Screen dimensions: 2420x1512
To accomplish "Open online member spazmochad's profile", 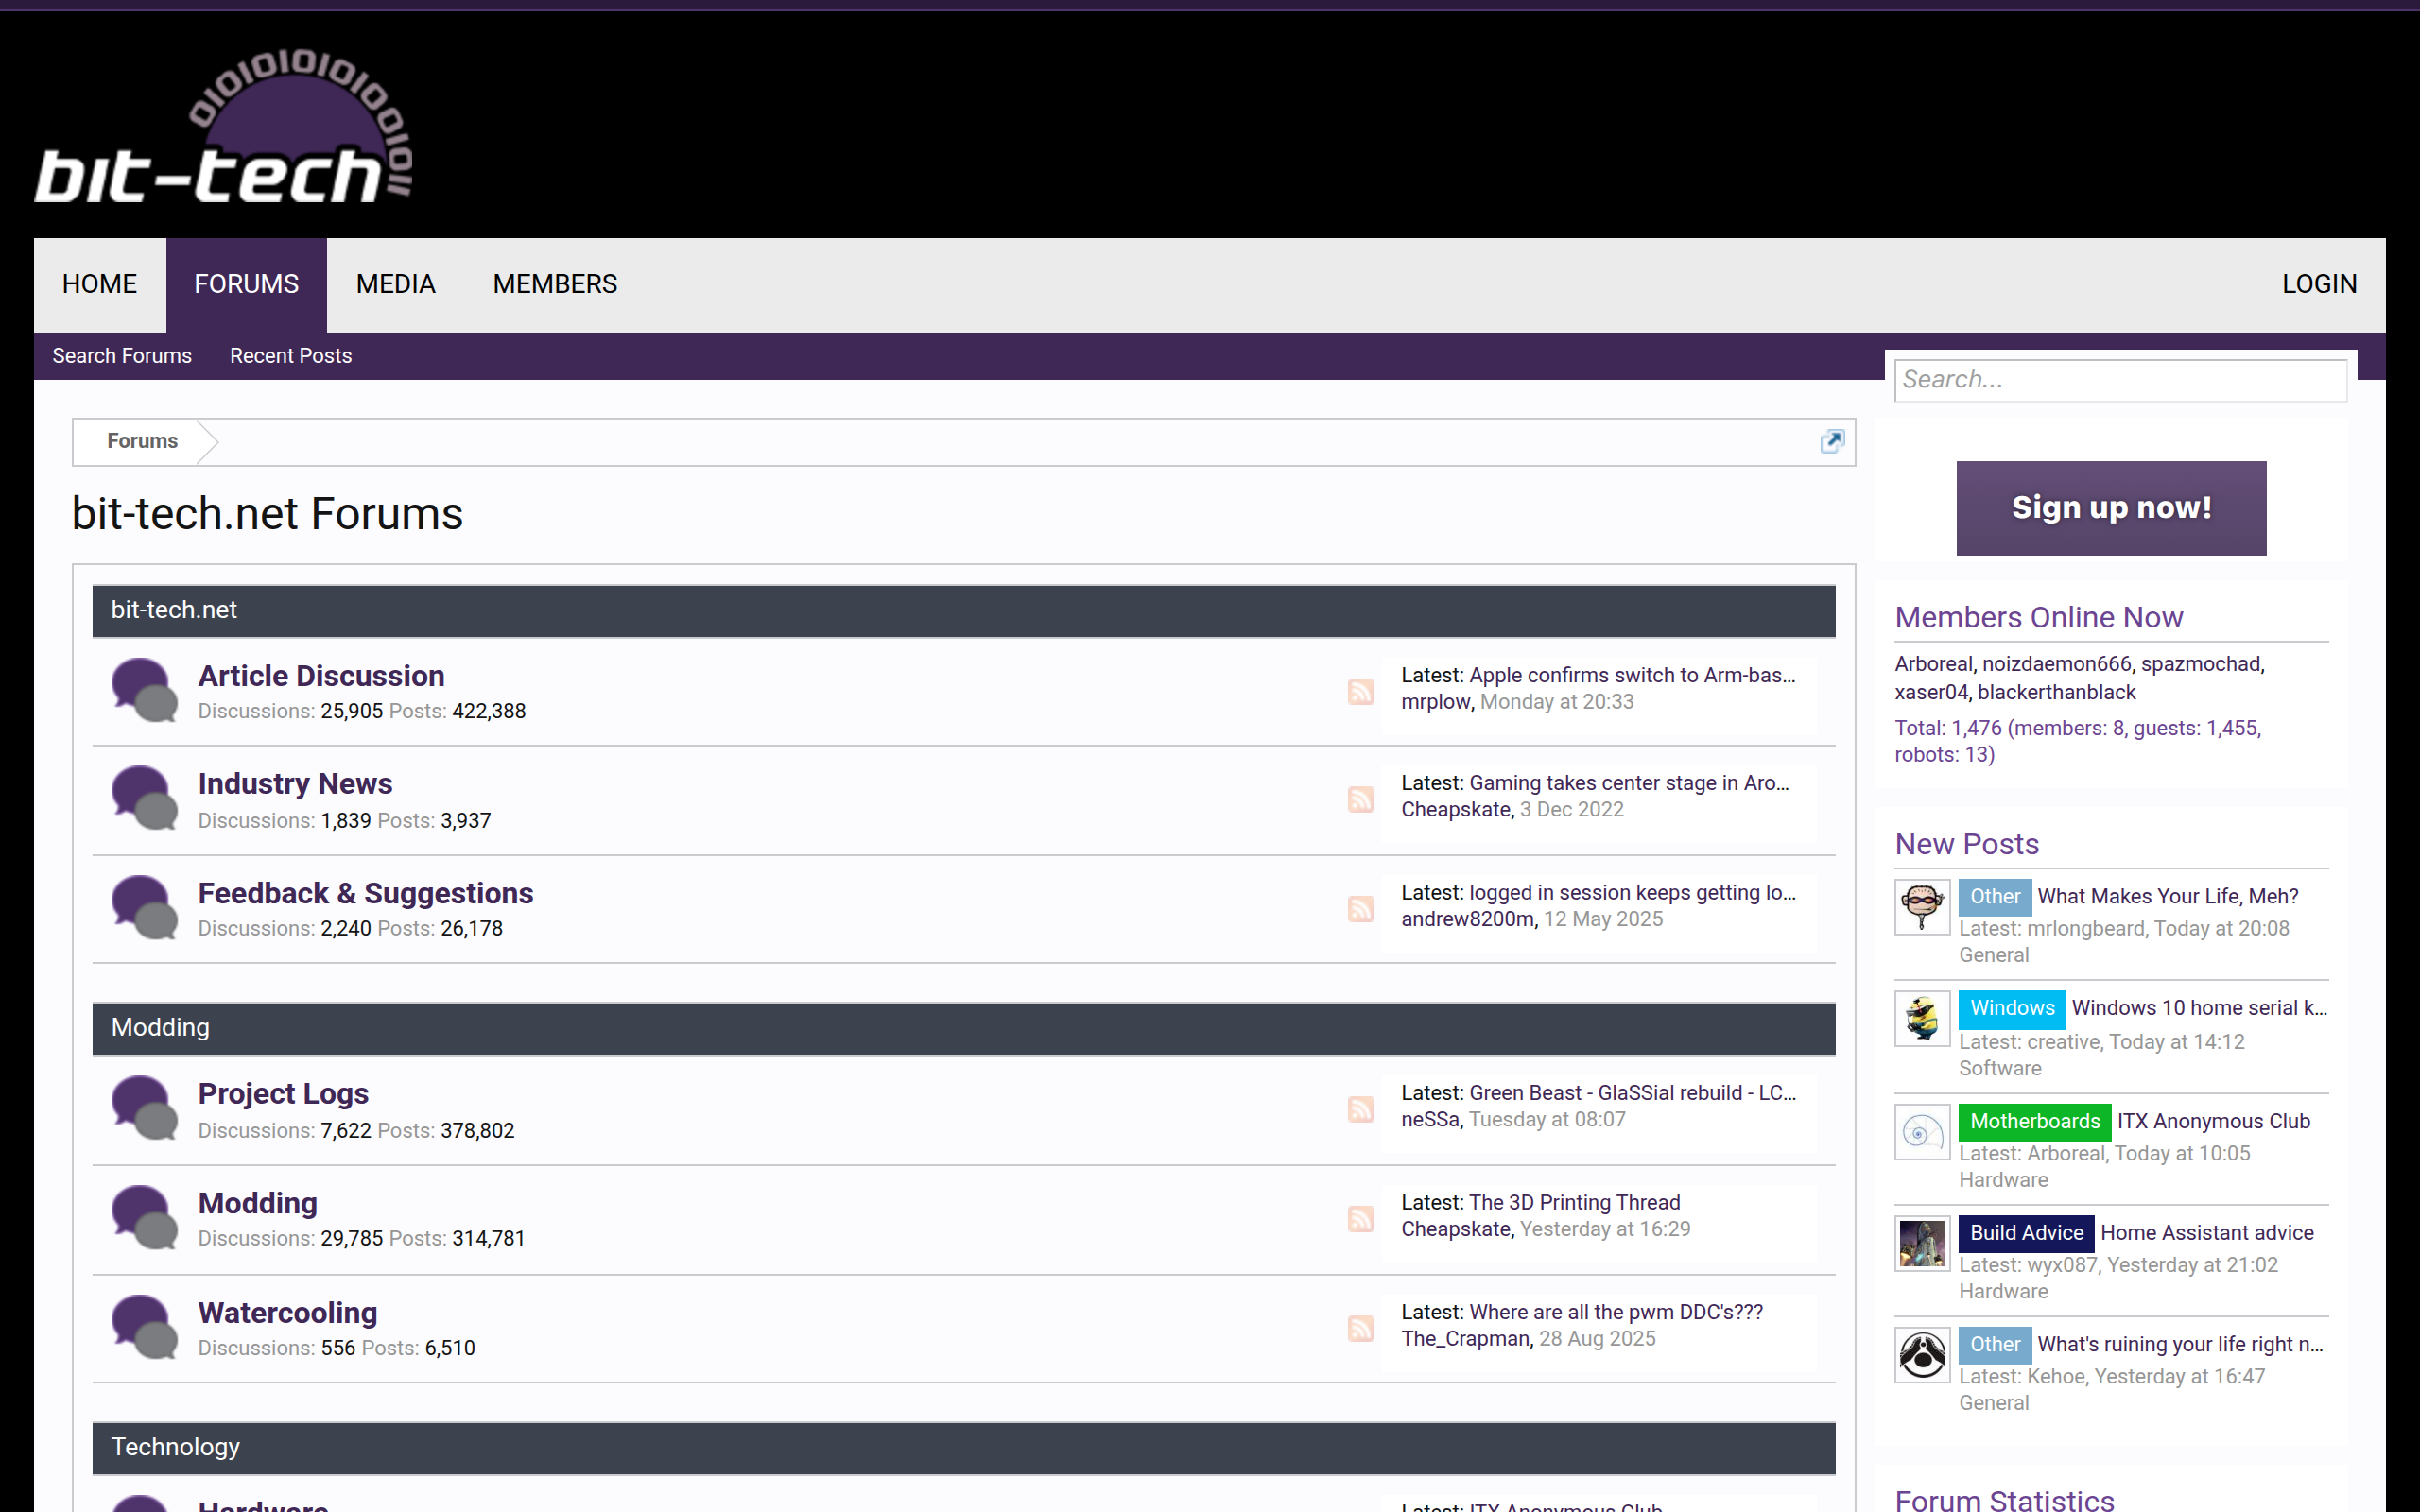I will (2199, 664).
